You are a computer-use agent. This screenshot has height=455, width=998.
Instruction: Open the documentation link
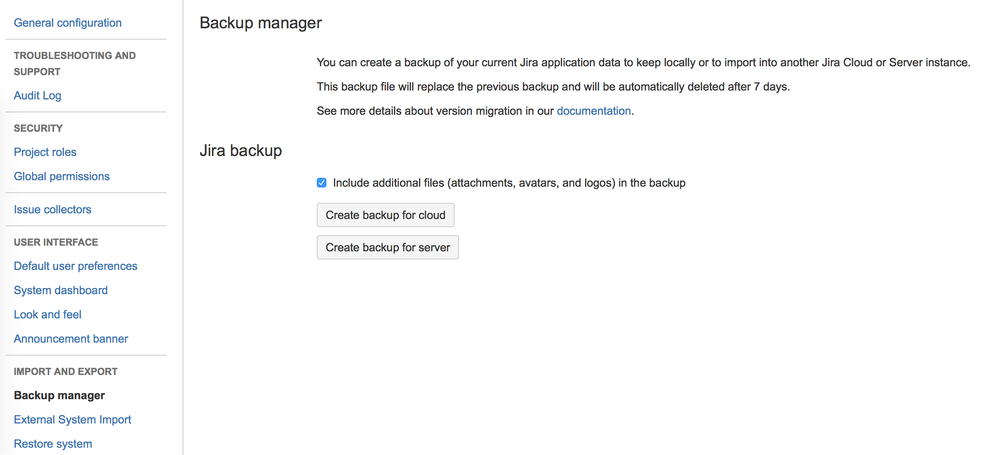[594, 111]
